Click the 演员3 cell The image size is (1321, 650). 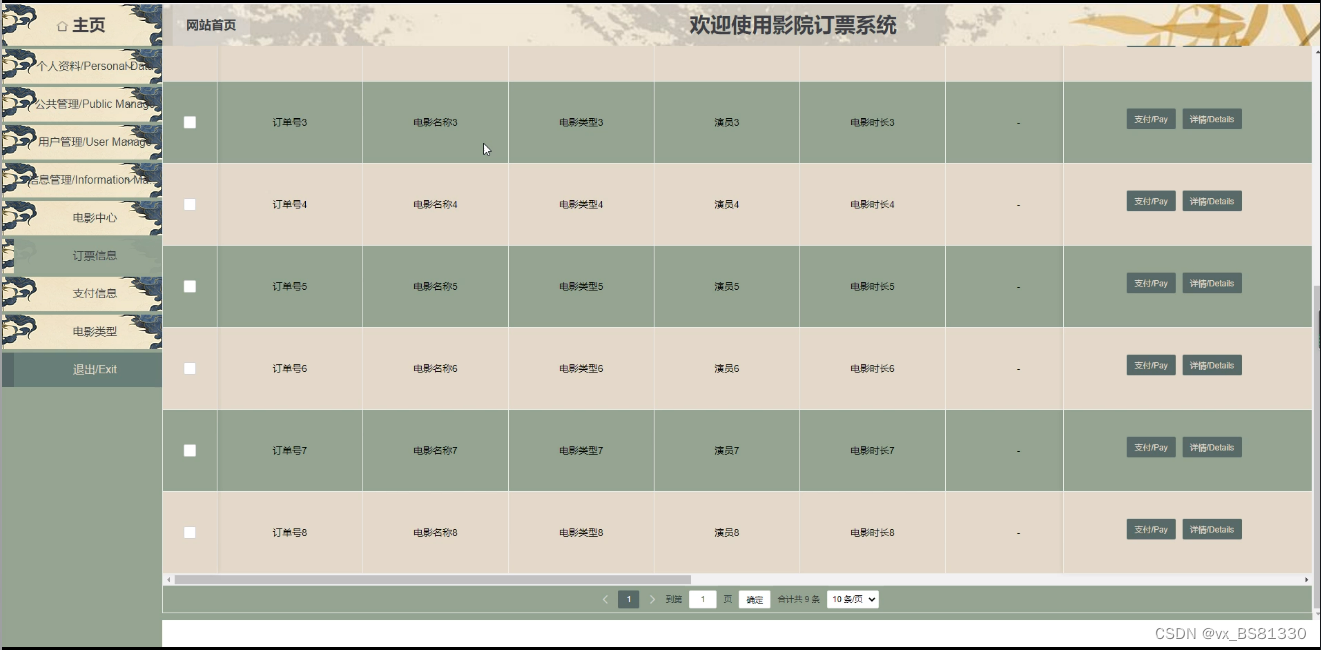[727, 122]
